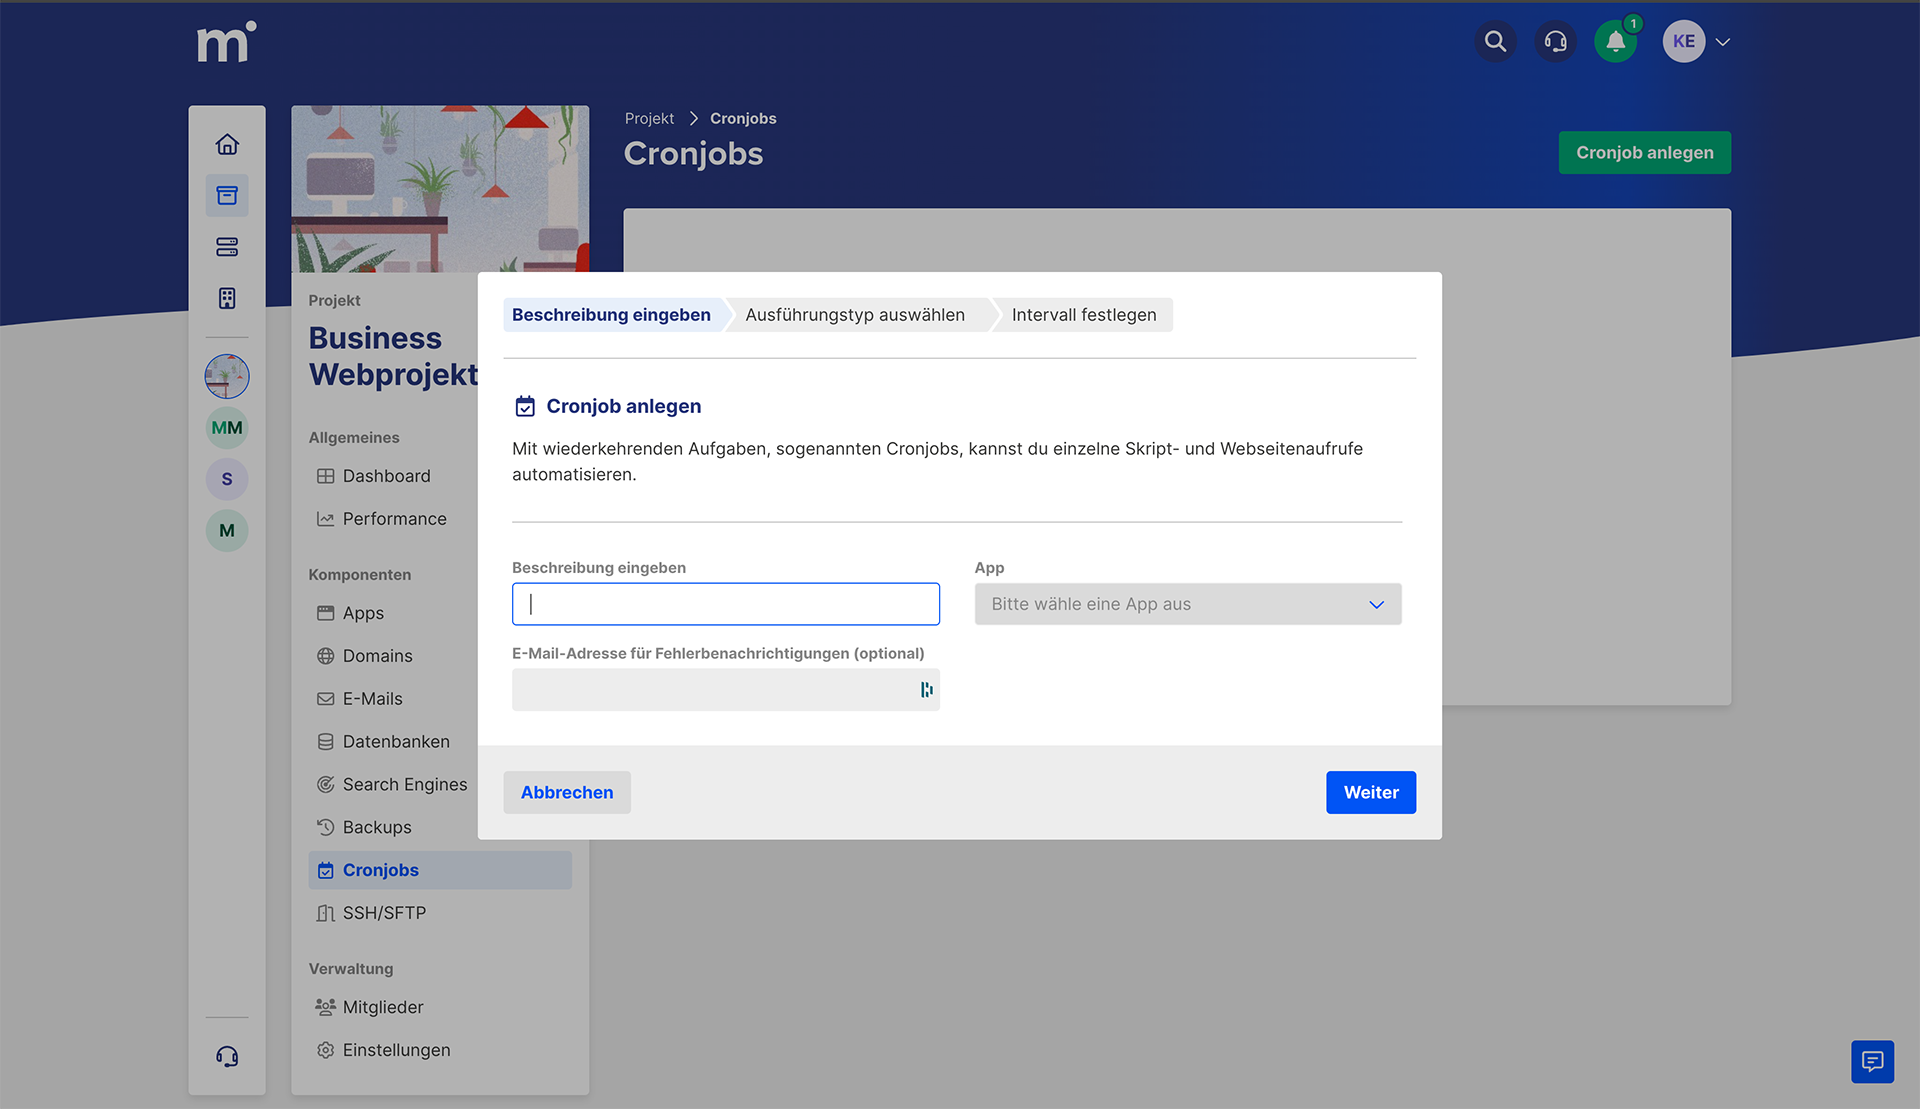Select the MM project avatar
1920x1109 pixels.
tap(227, 428)
